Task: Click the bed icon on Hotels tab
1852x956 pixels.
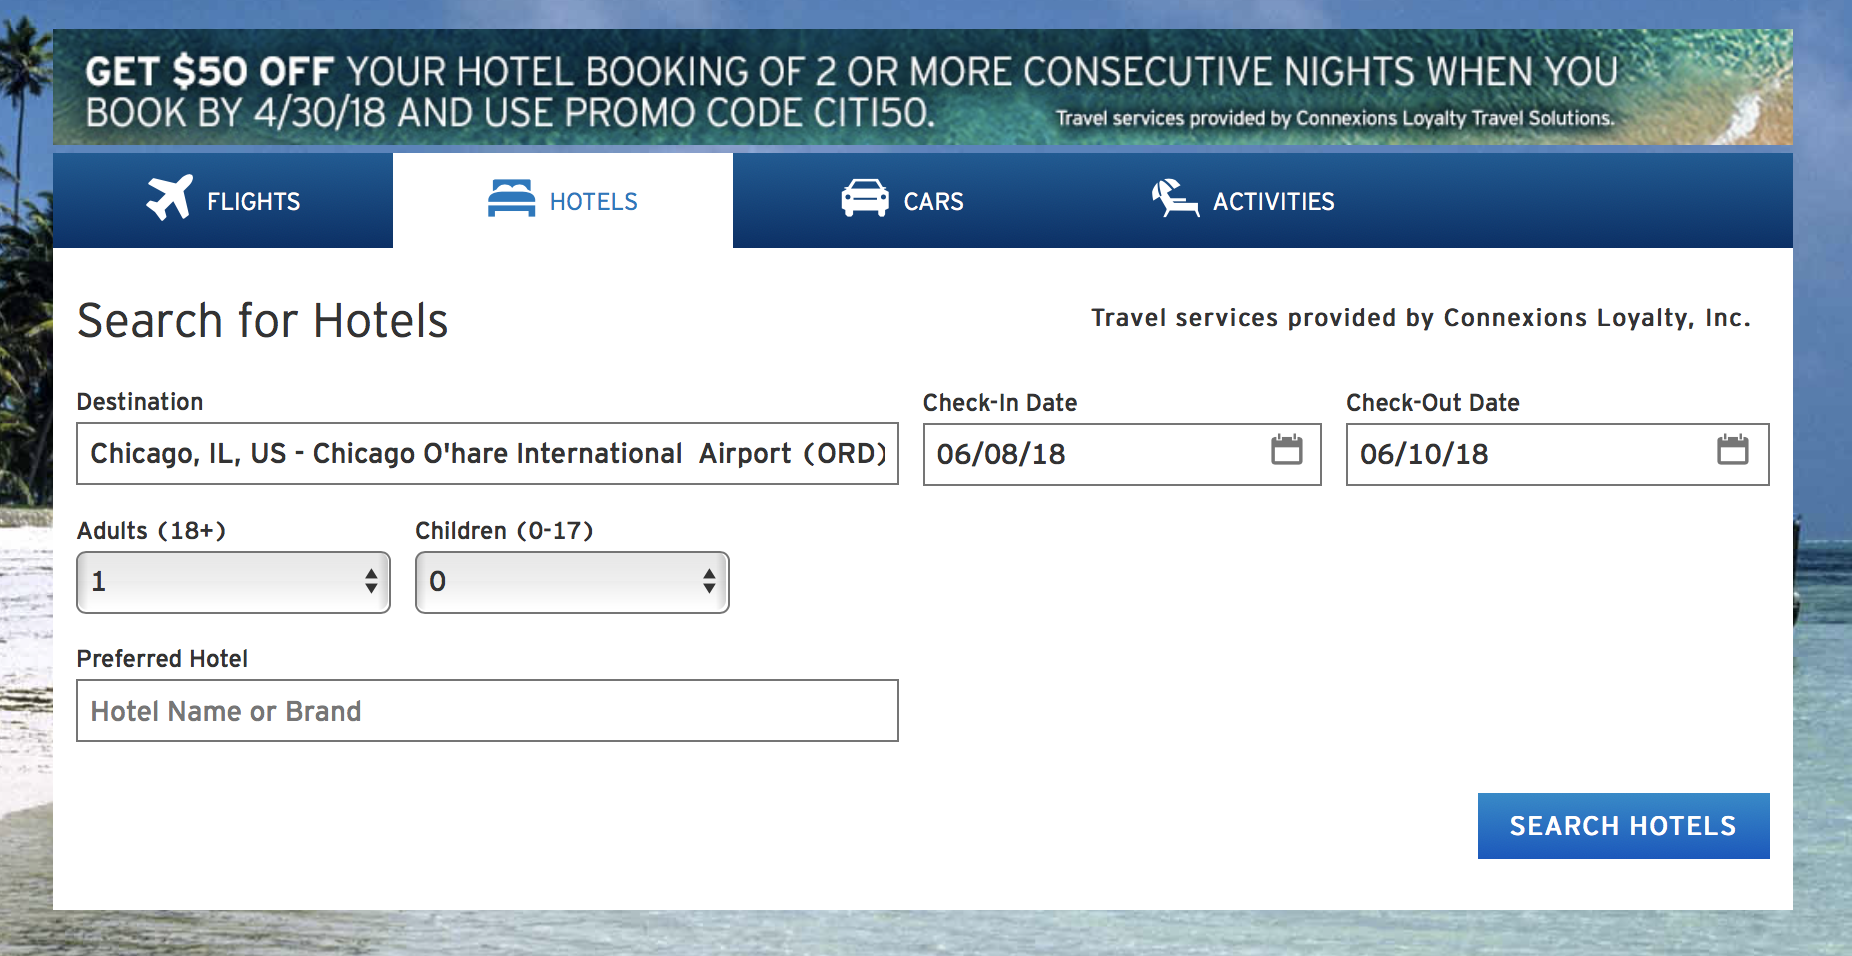Action: (511, 198)
